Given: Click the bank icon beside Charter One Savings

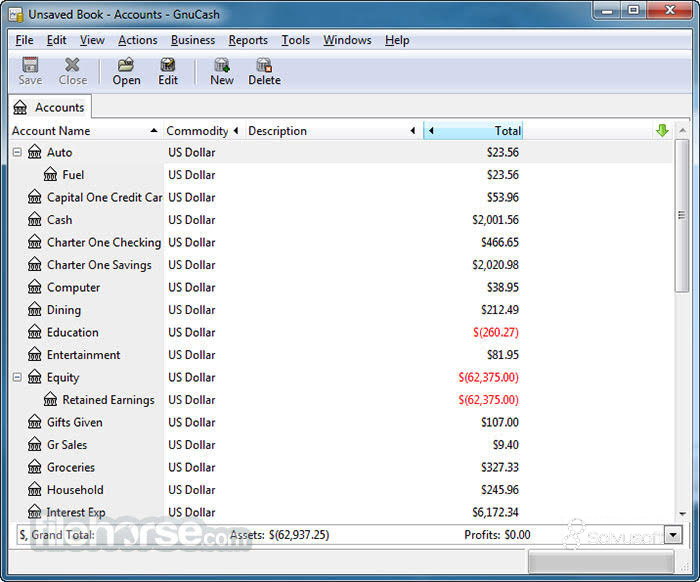Looking at the screenshot, I should point(34,264).
